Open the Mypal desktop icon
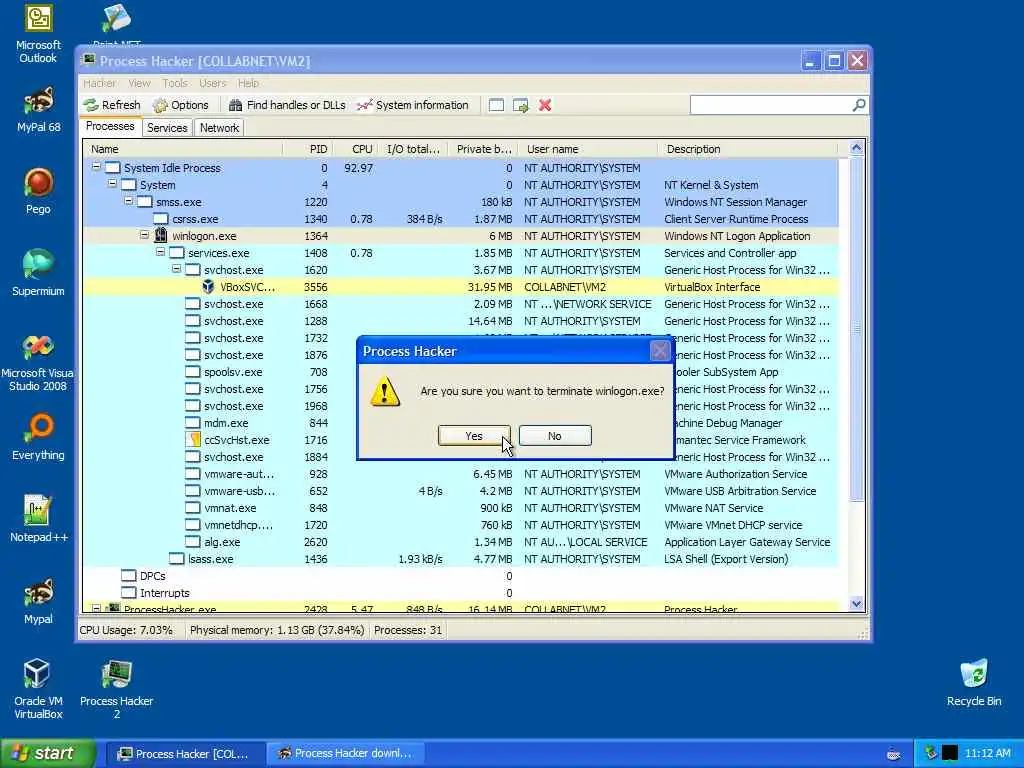Image resolution: width=1024 pixels, height=768 pixels. pyautogui.click(x=38, y=601)
